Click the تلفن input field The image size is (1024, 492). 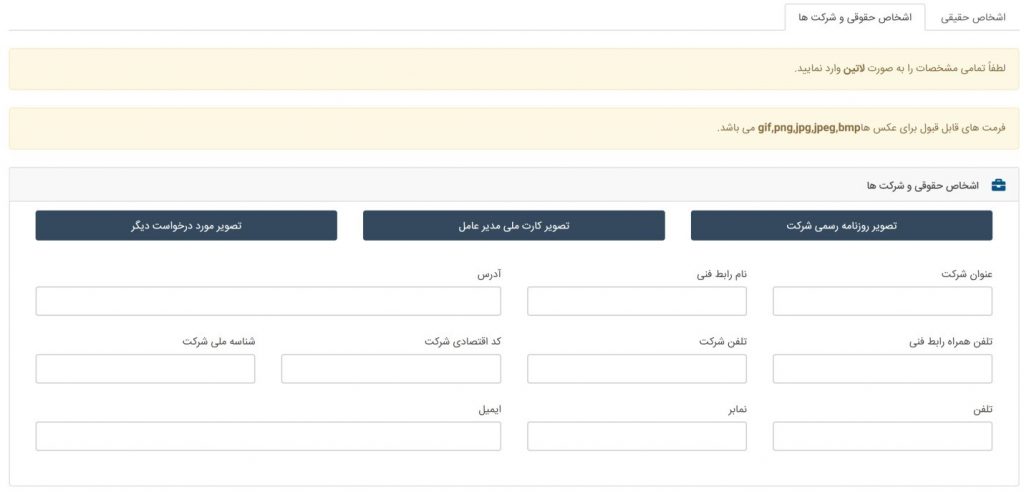tap(882, 436)
